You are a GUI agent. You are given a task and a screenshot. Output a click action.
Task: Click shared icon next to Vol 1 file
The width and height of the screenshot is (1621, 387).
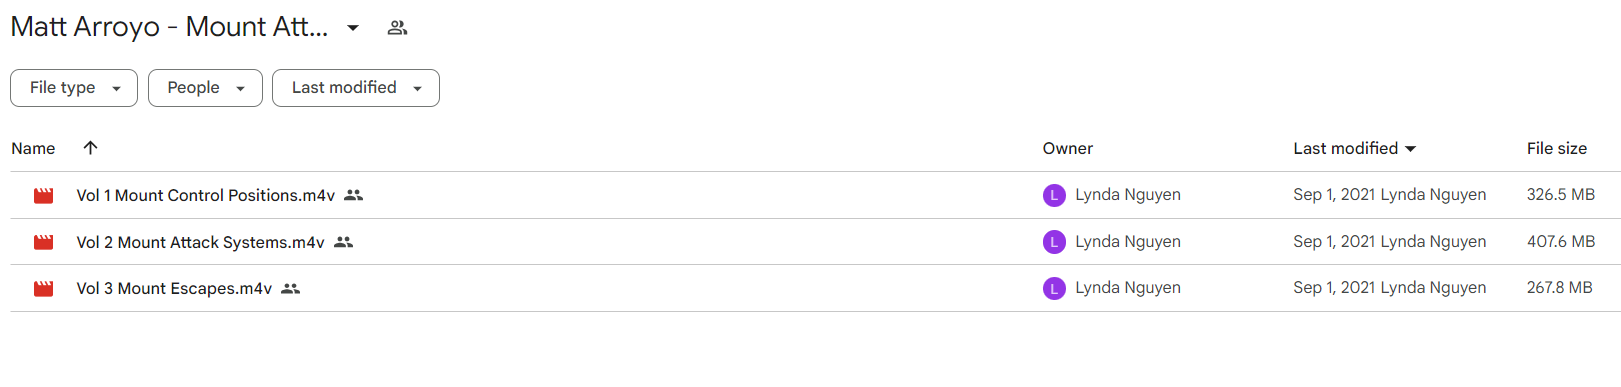point(353,195)
